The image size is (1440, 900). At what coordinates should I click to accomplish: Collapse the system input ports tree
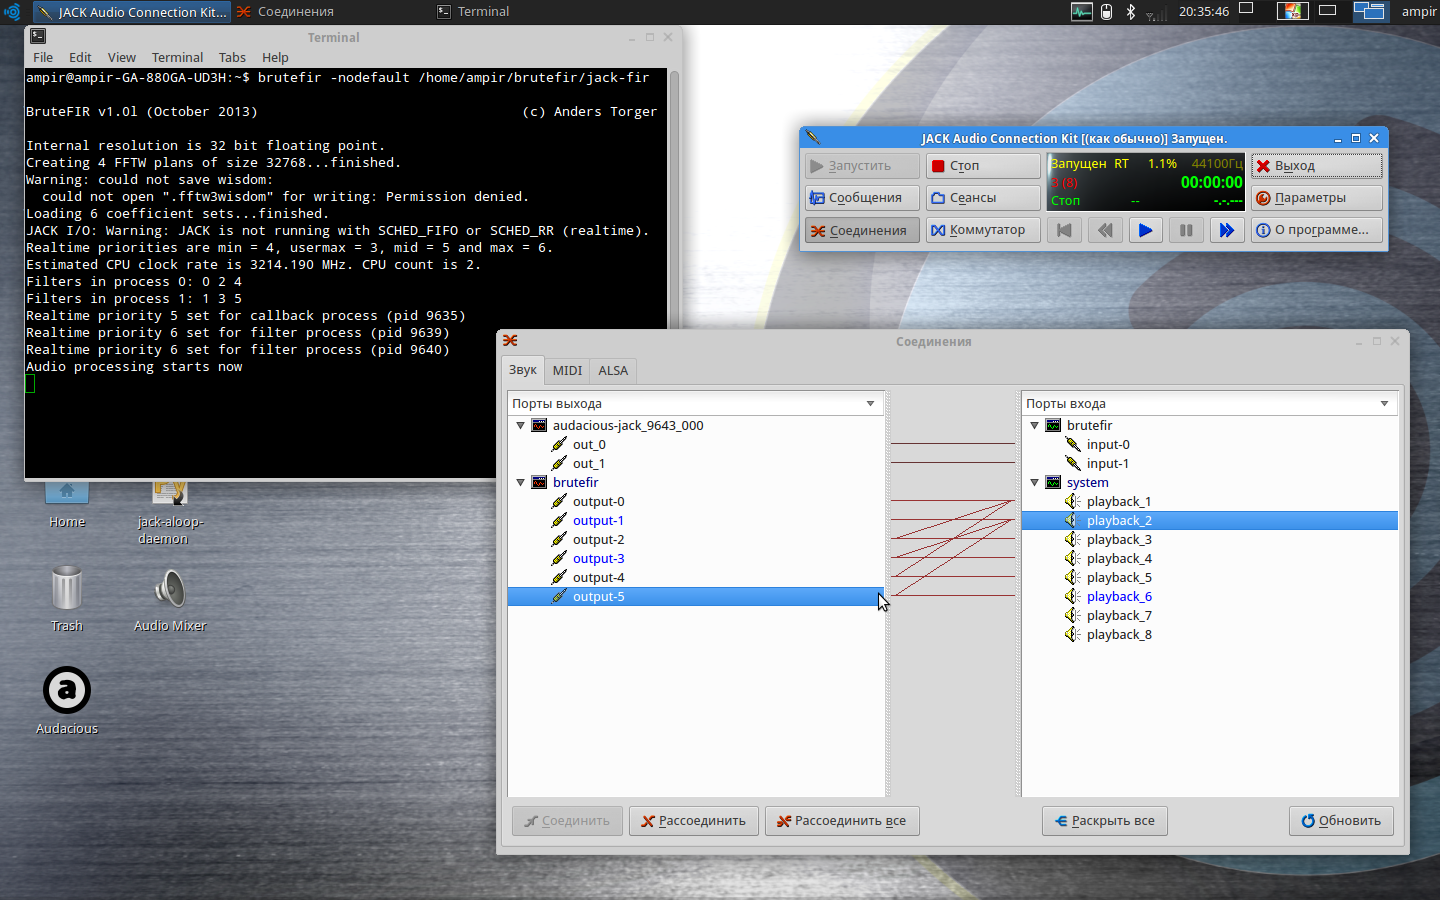[x=1034, y=482]
